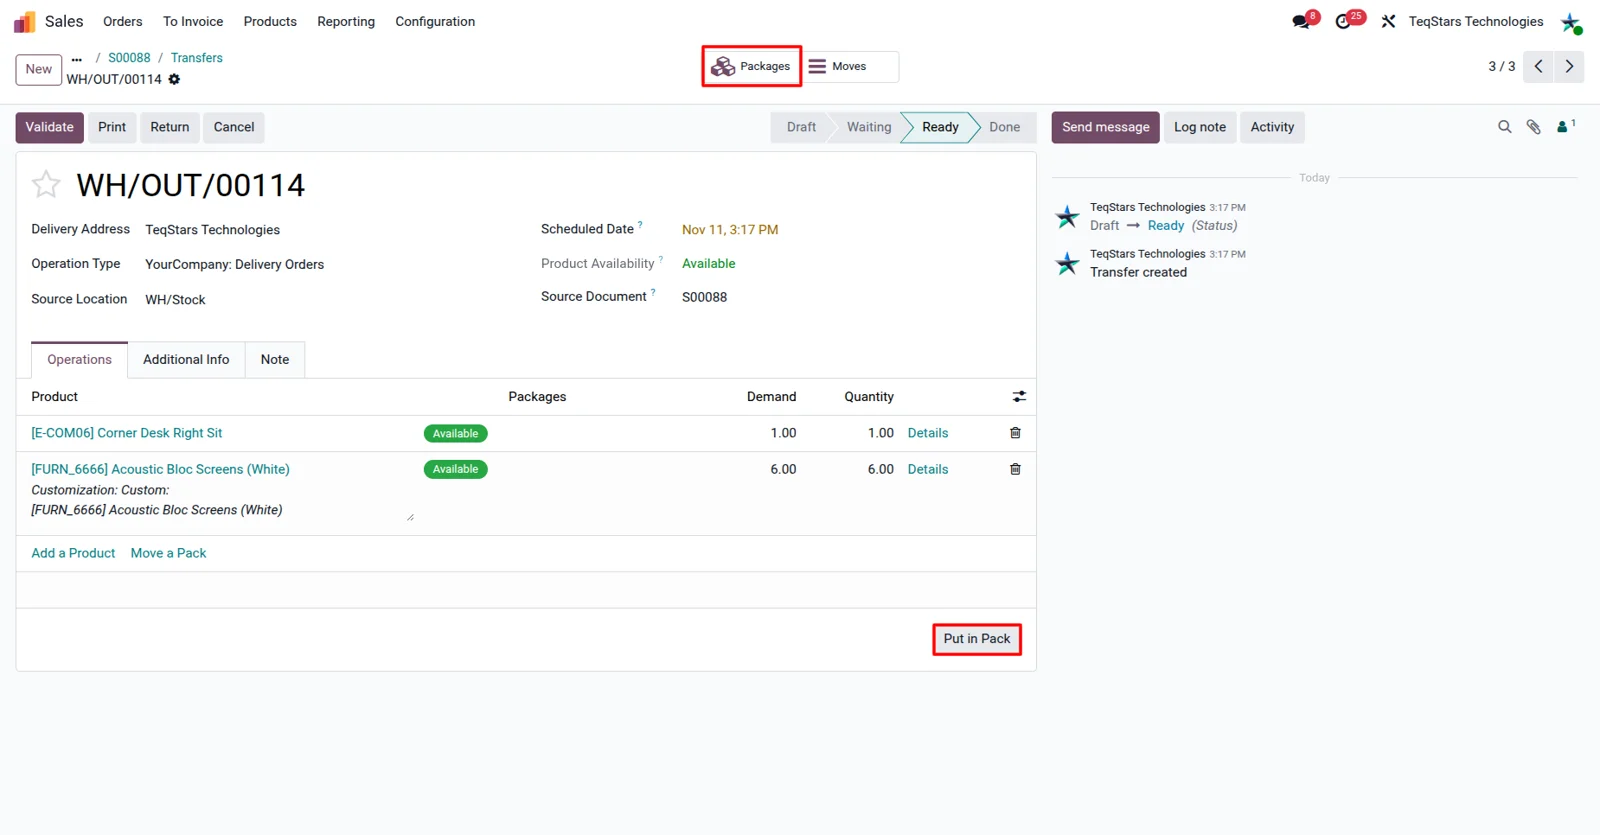Click Move a Pack link
The image size is (1600, 835).
coord(168,553)
